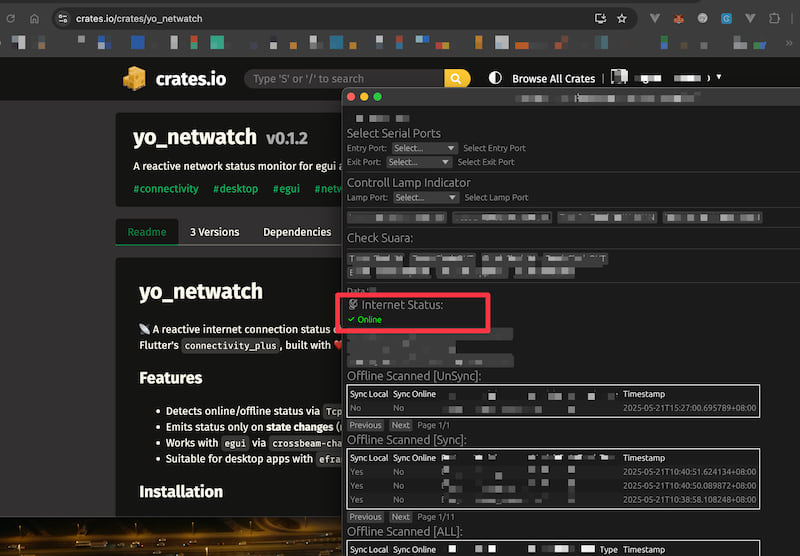Screen dimensions: 800x556
Task: Click Previous under Offline Scanned [Sync] Page 1/11
Action: (365, 517)
